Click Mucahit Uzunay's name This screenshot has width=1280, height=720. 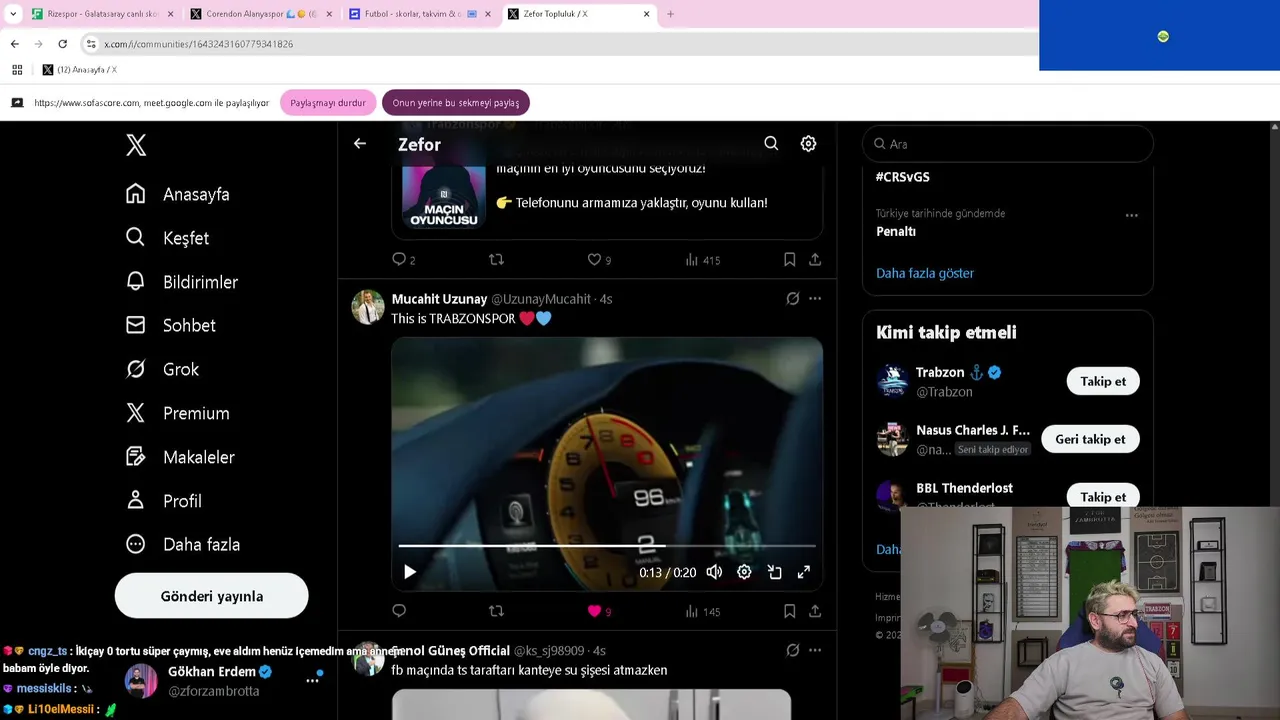439,299
